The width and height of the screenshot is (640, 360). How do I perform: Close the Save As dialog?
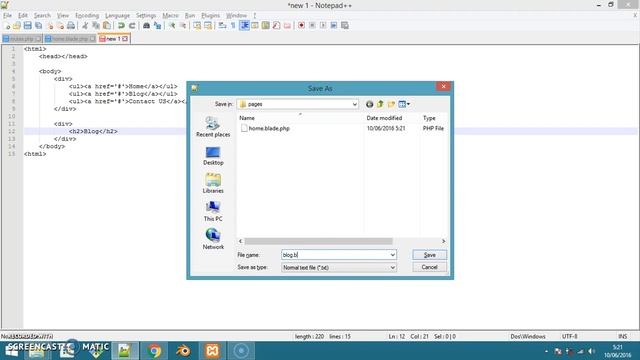click(x=443, y=87)
